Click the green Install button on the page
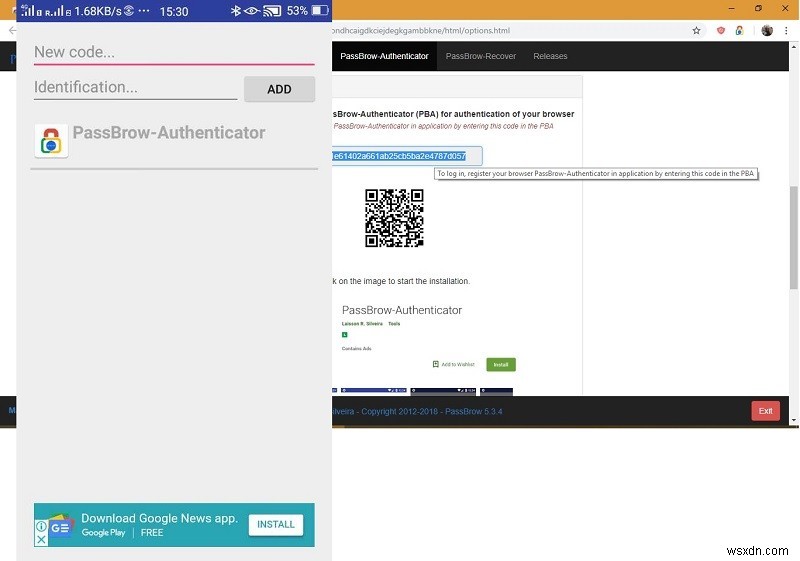The height and width of the screenshot is (561, 800). tap(501, 364)
